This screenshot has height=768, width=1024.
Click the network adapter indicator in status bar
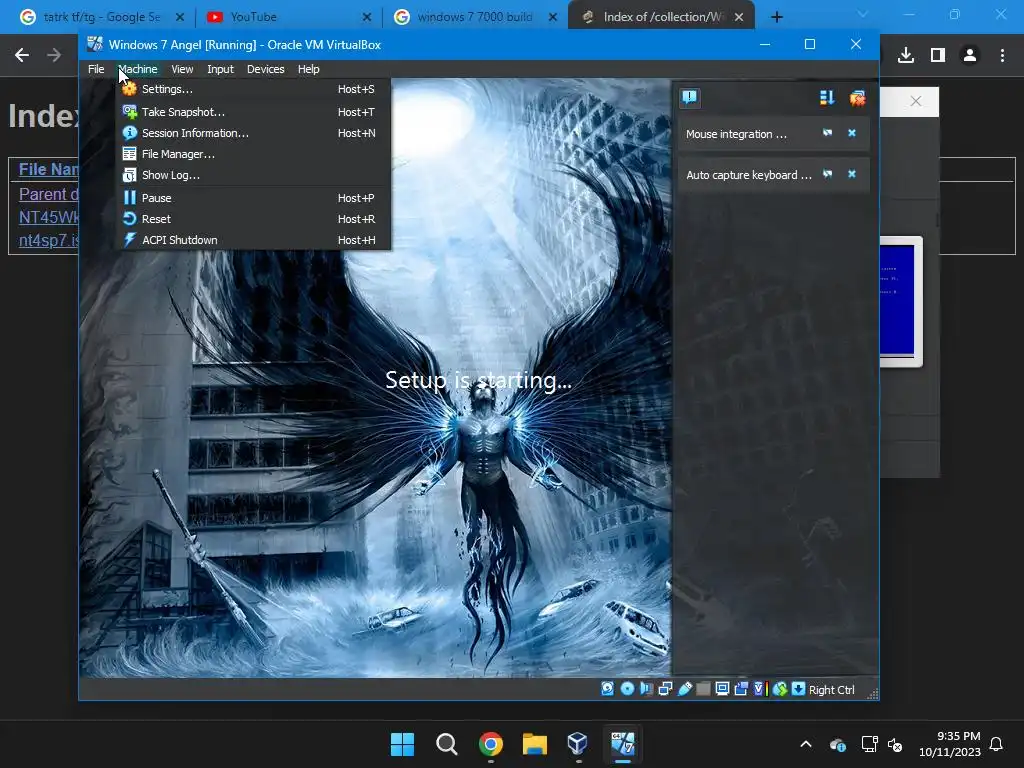click(665, 689)
